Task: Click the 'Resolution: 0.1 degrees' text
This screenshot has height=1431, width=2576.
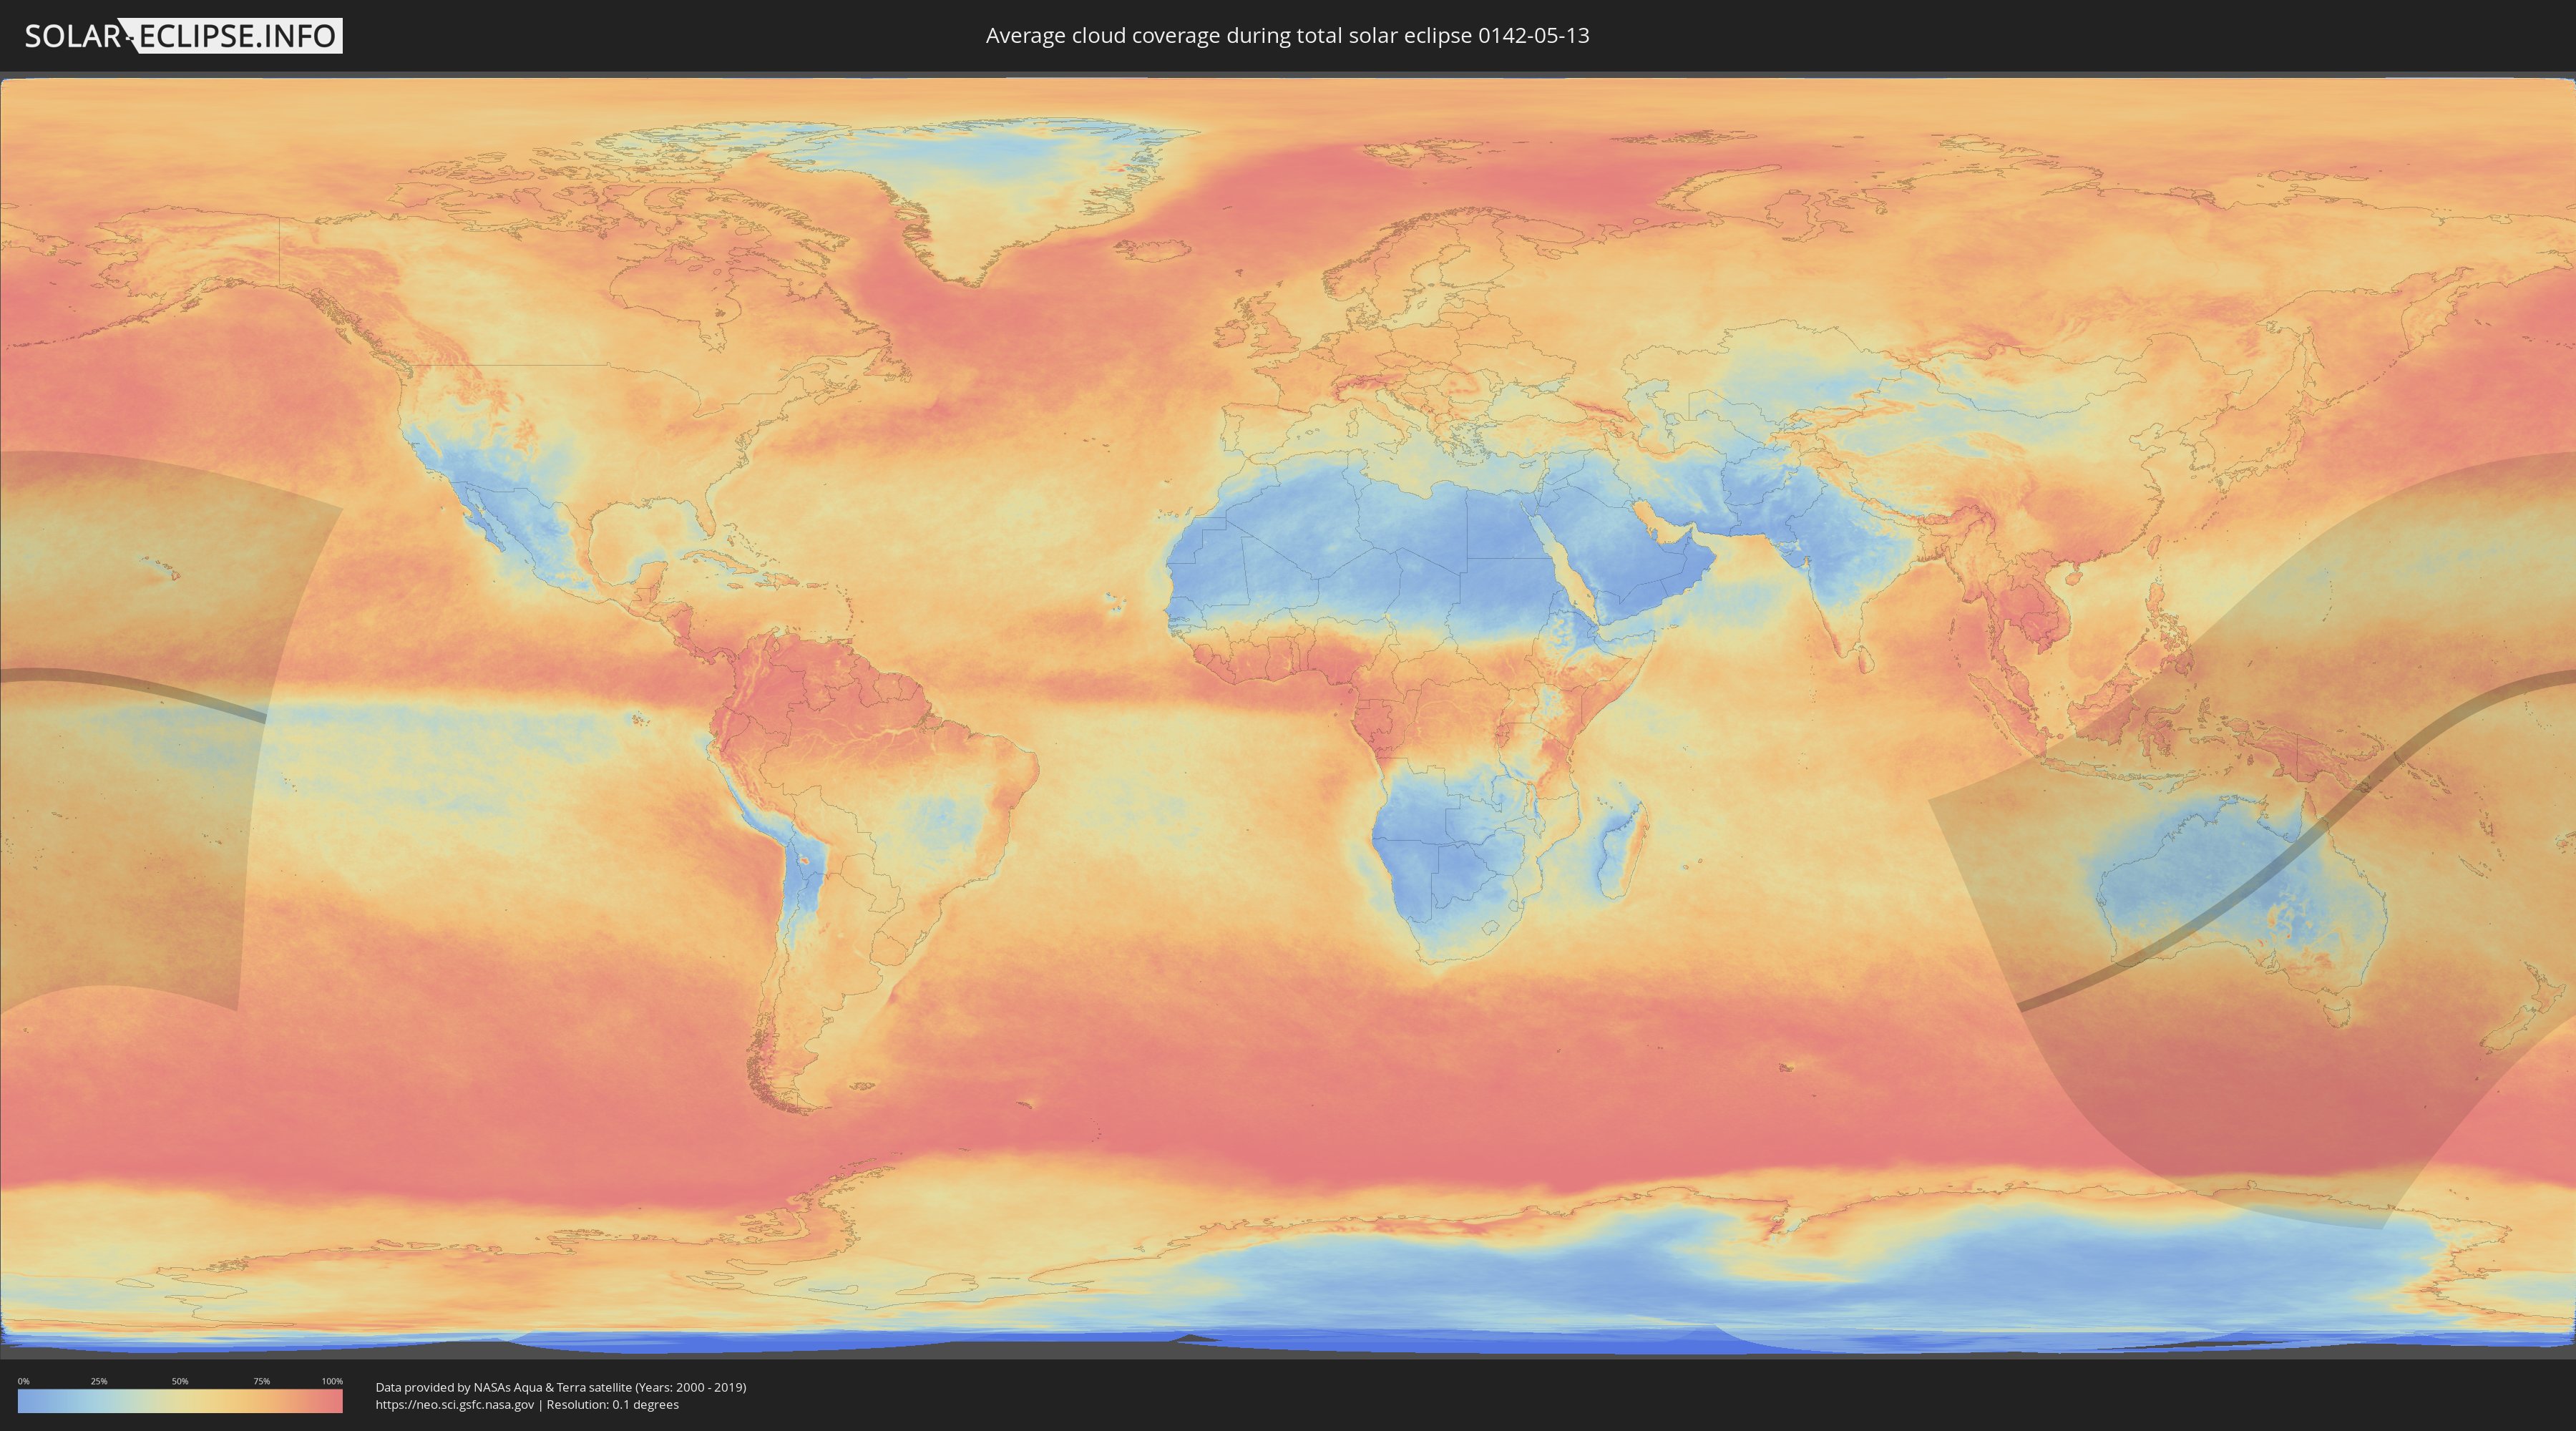Action: (612, 1405)
